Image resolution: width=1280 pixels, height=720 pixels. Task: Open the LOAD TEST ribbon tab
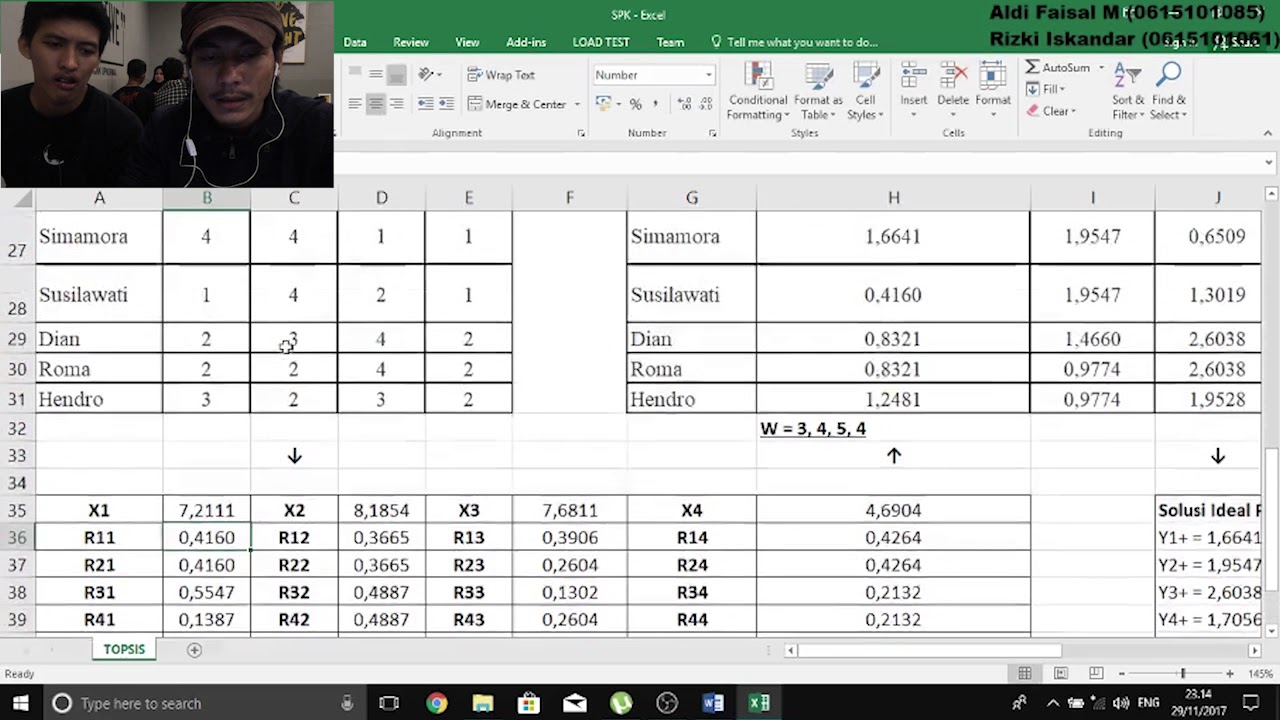point(601,42)
